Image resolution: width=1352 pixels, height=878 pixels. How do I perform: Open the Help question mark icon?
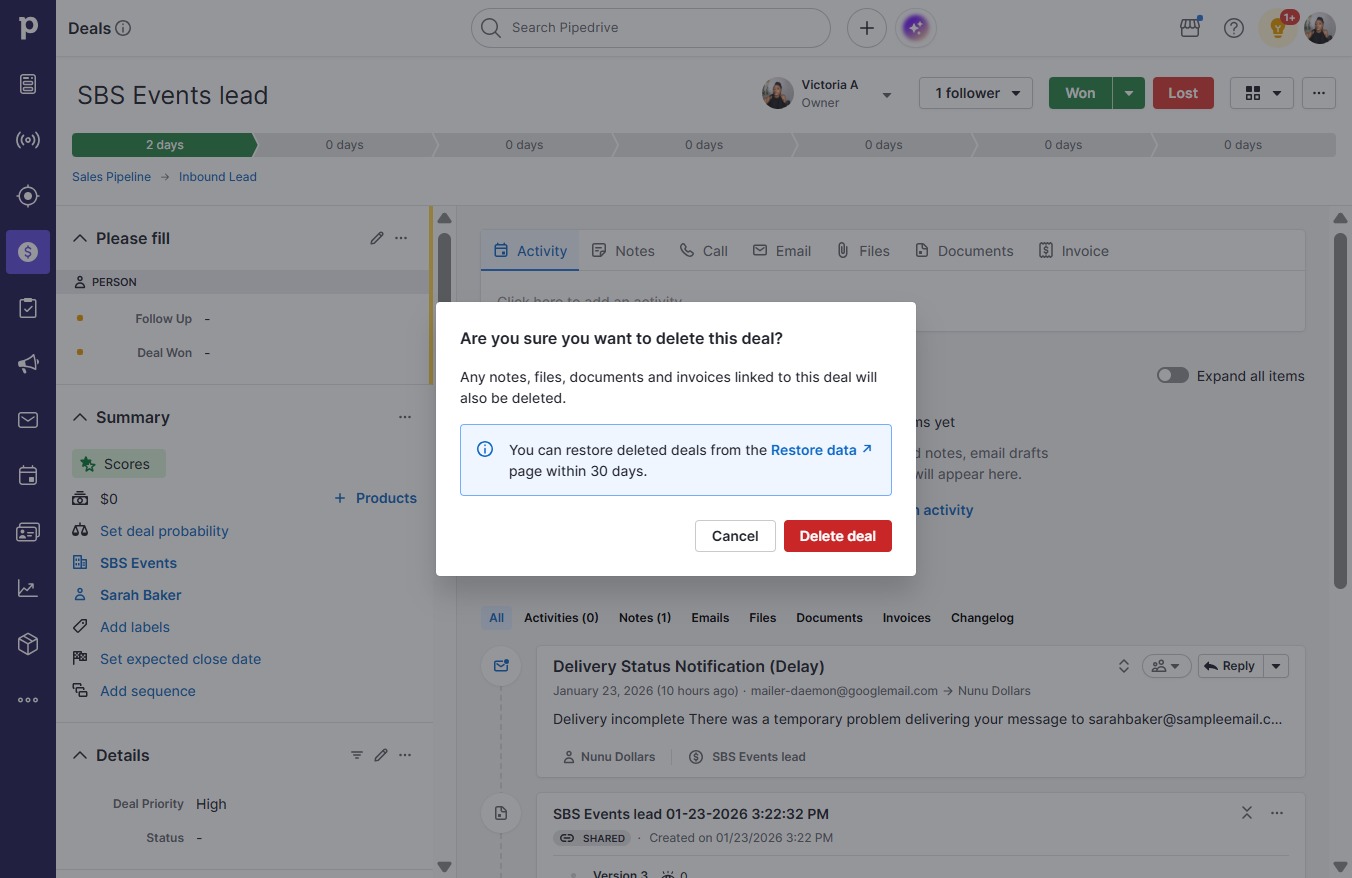point(1234,28)
